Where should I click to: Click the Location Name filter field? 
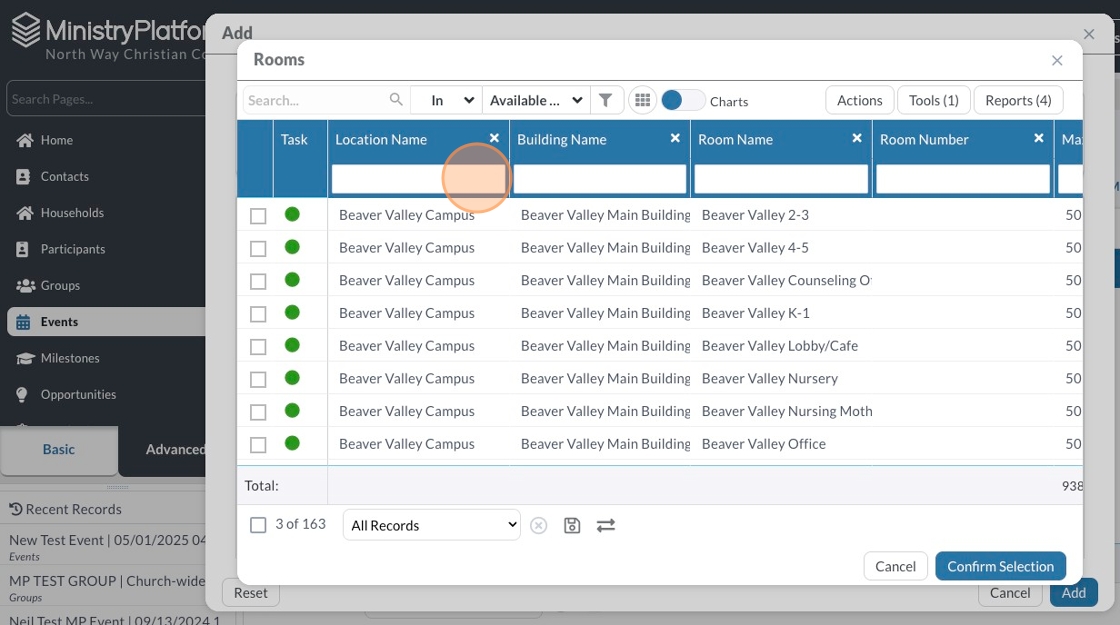point(419,179)
